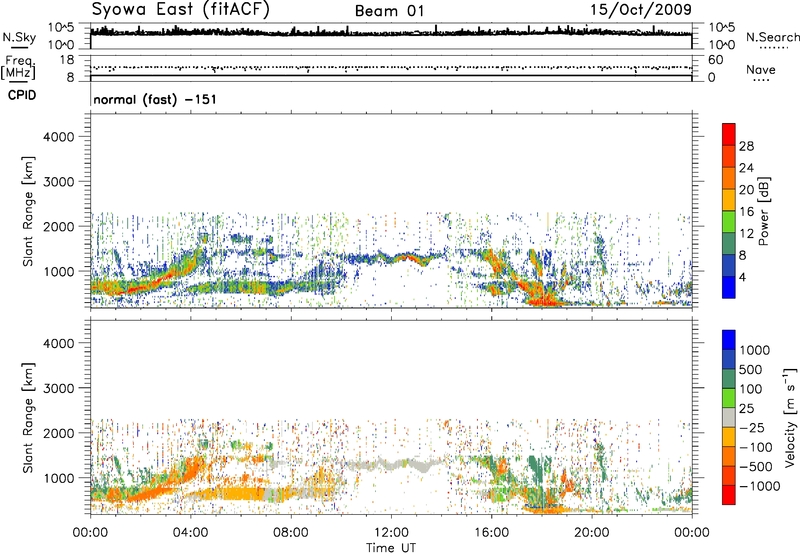The height and width of the screenshot is (554, 800).
Task: Click the '04:00' time tick label
Action: [191, 533]
